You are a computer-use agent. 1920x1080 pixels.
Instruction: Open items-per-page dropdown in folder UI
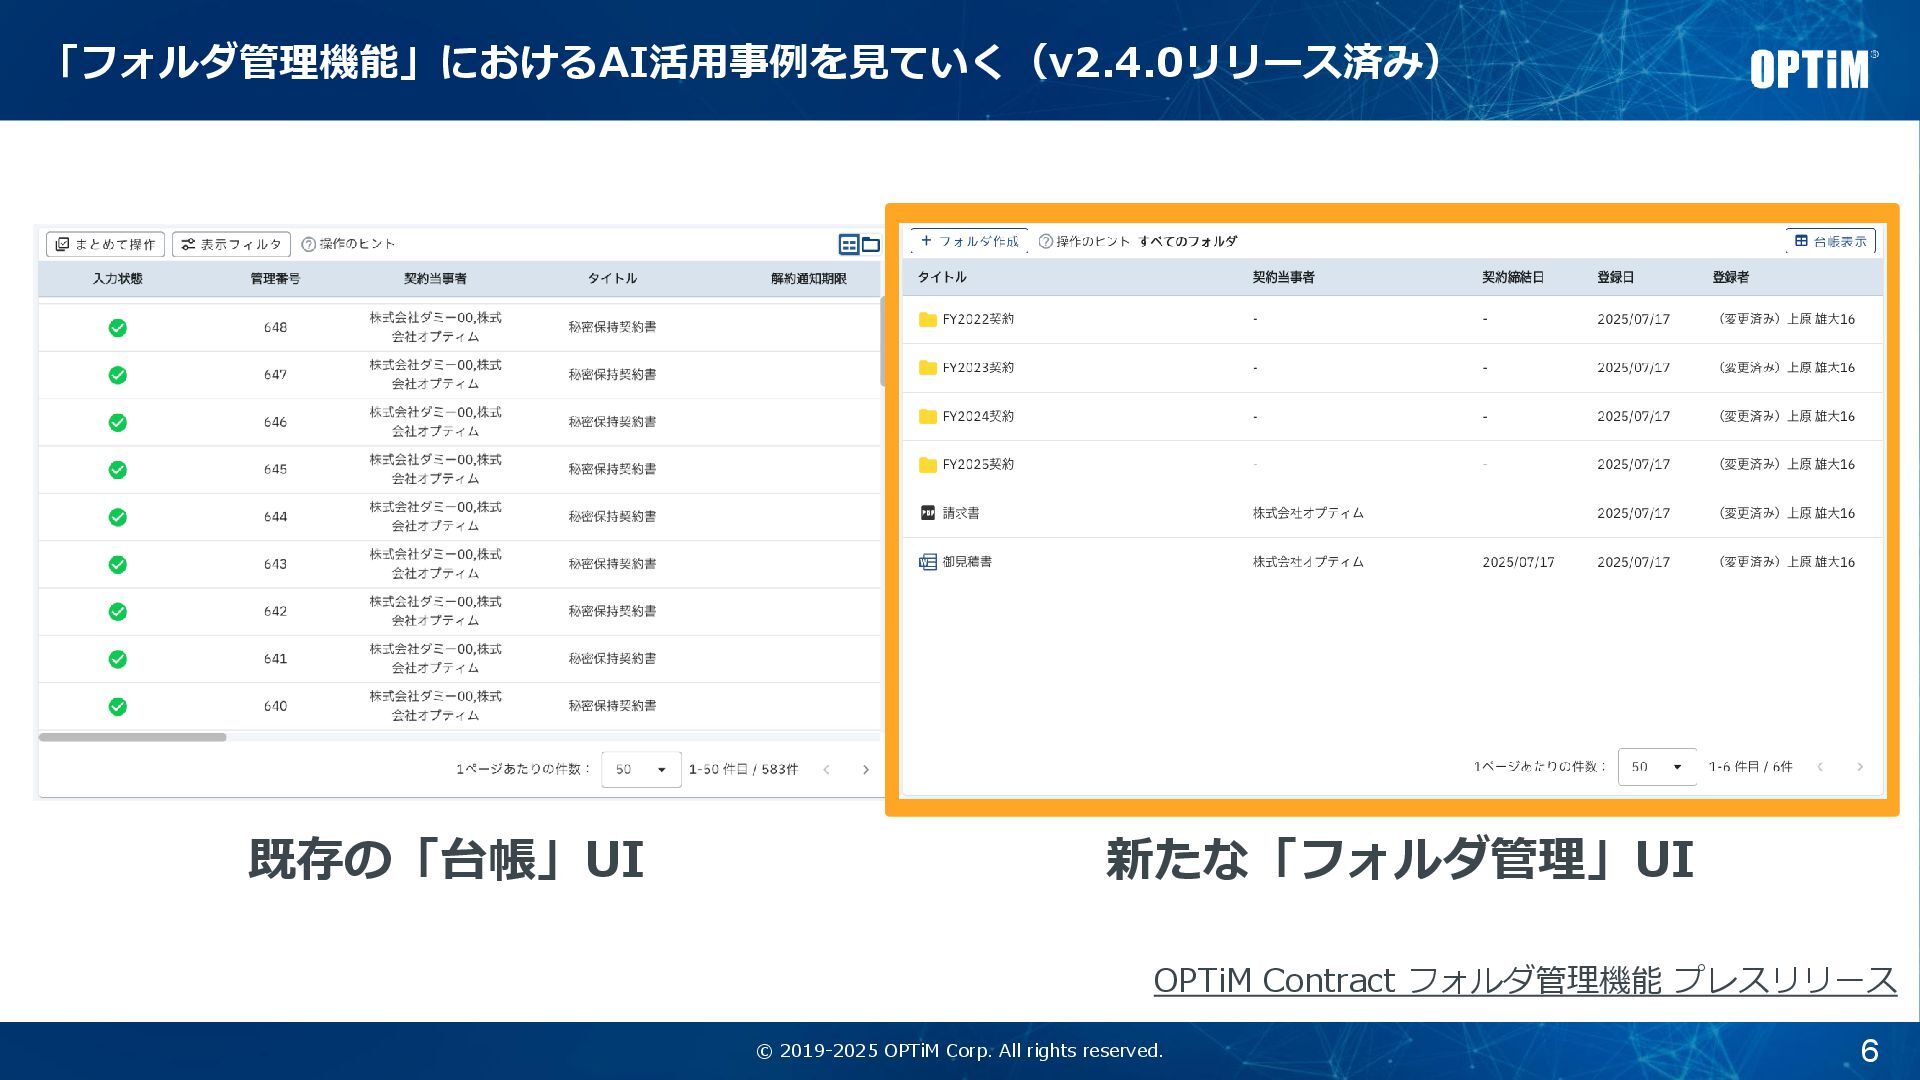1657,767
